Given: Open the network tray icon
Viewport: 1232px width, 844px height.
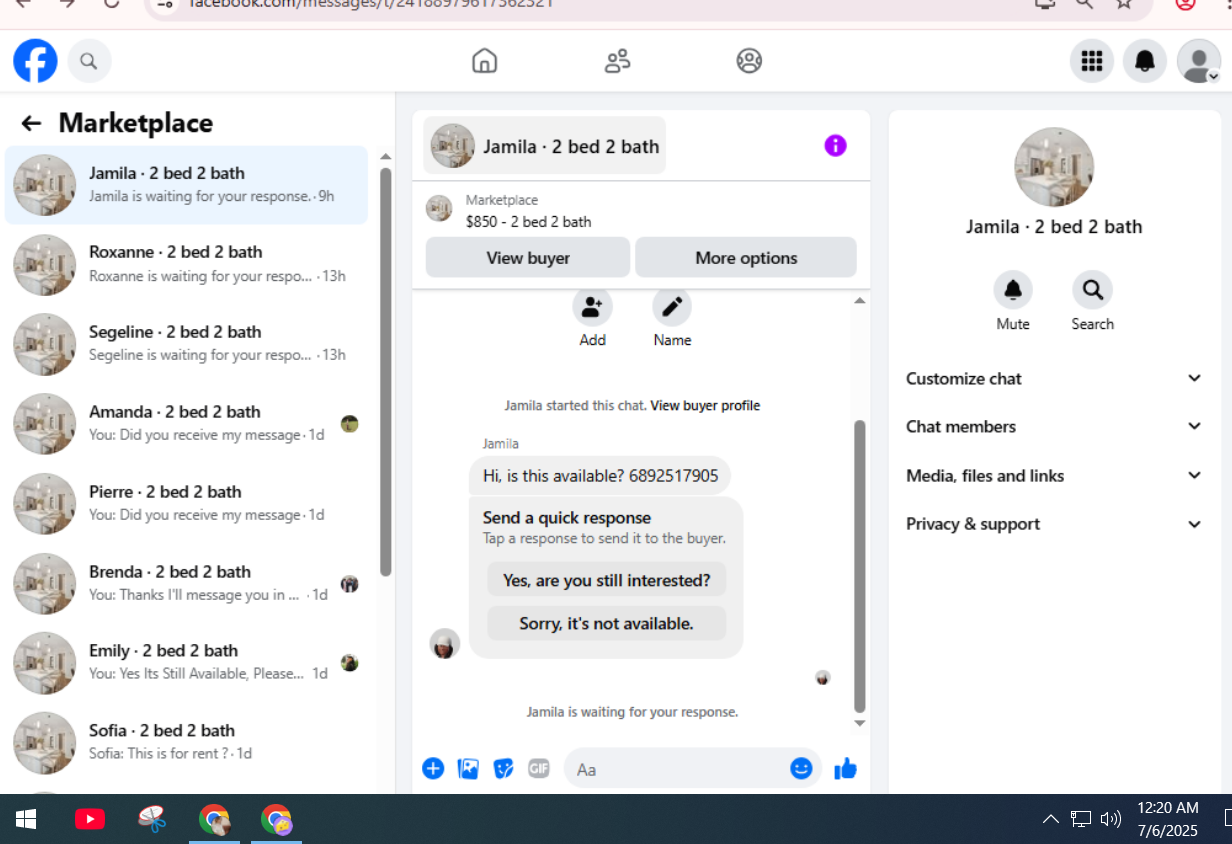Looking at the screenshot, I should (1081, 819).
